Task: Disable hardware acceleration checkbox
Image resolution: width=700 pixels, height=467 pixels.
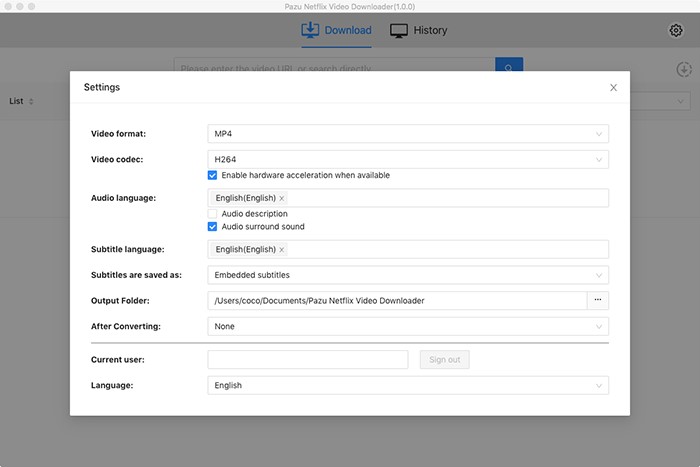Action: (213, 175)
